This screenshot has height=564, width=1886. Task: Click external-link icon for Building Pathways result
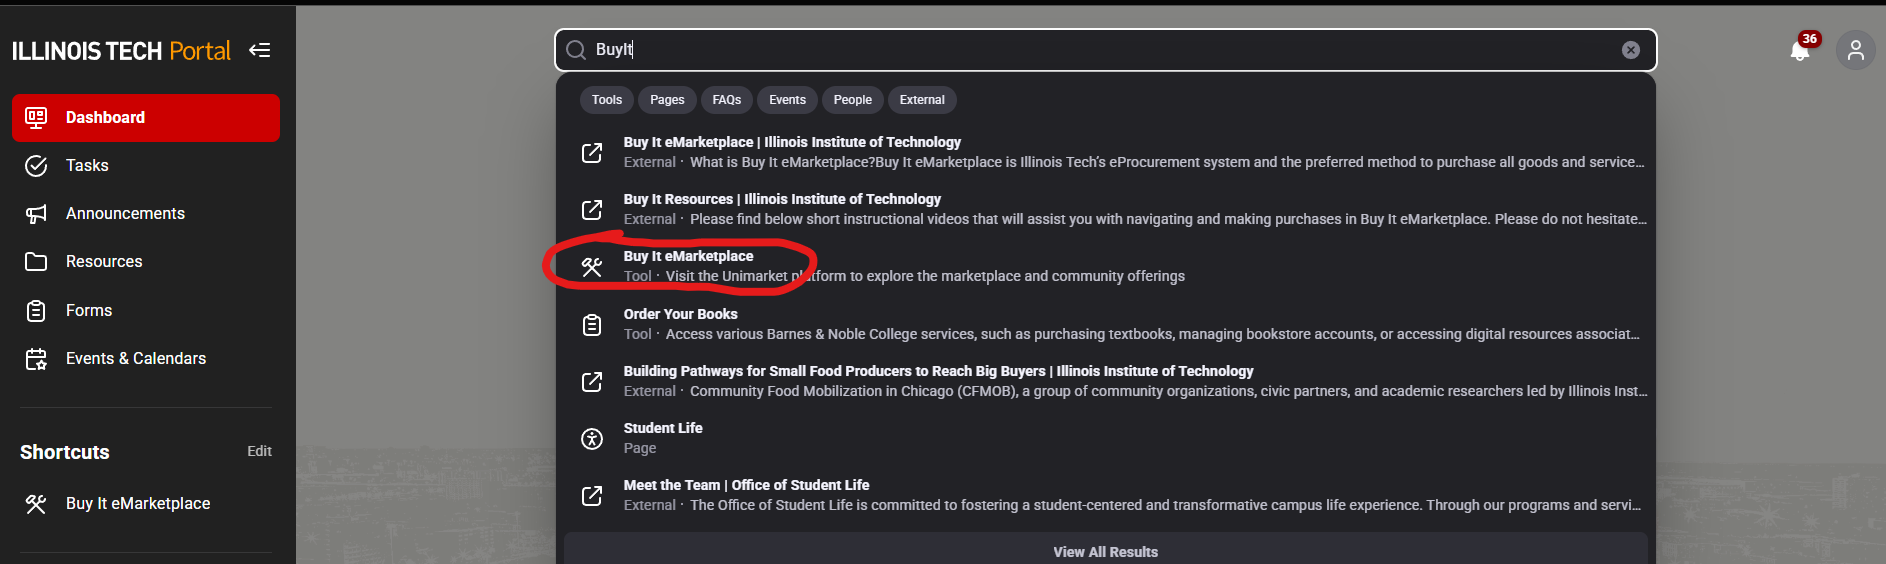click(592, 382)
